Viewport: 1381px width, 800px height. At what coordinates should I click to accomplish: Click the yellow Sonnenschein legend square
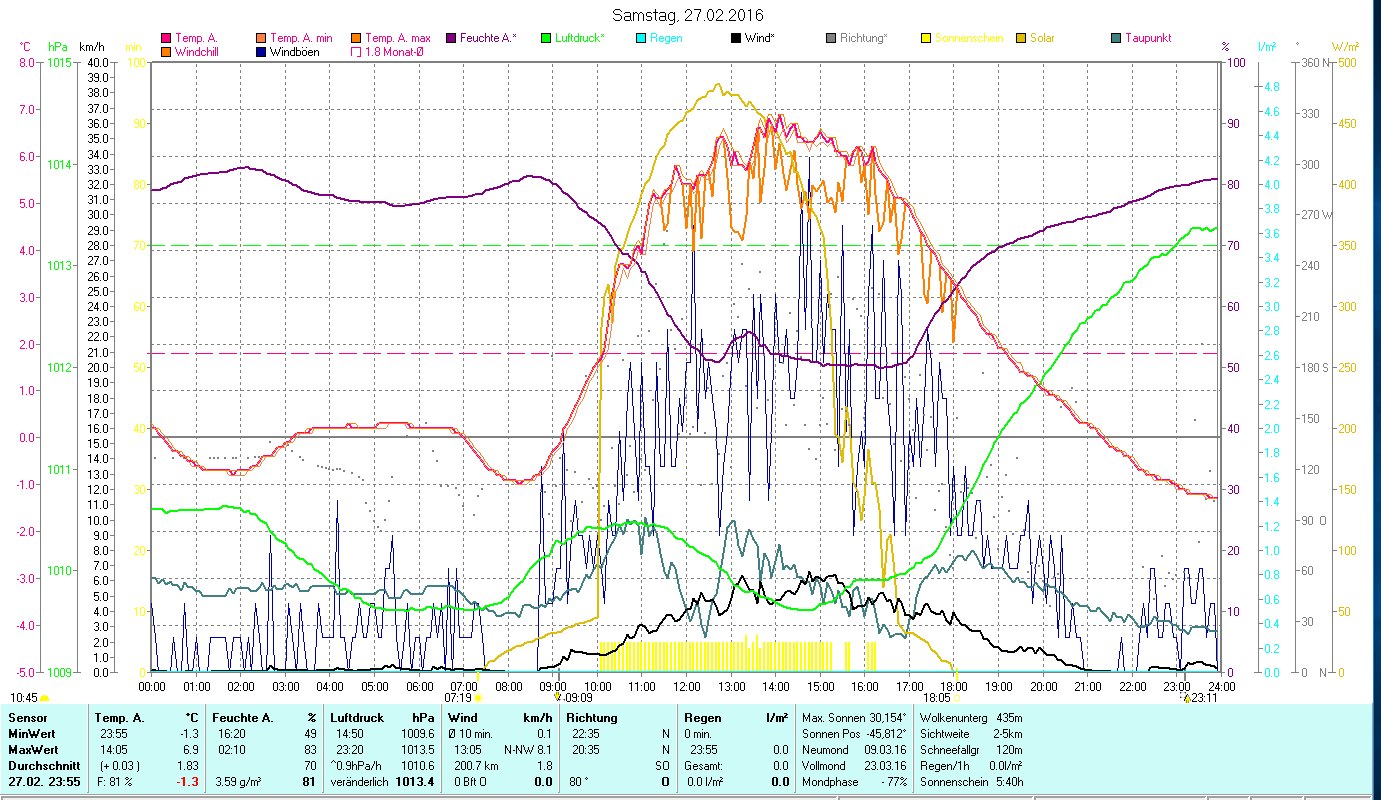pyautogui.click(x=926, y=39)
